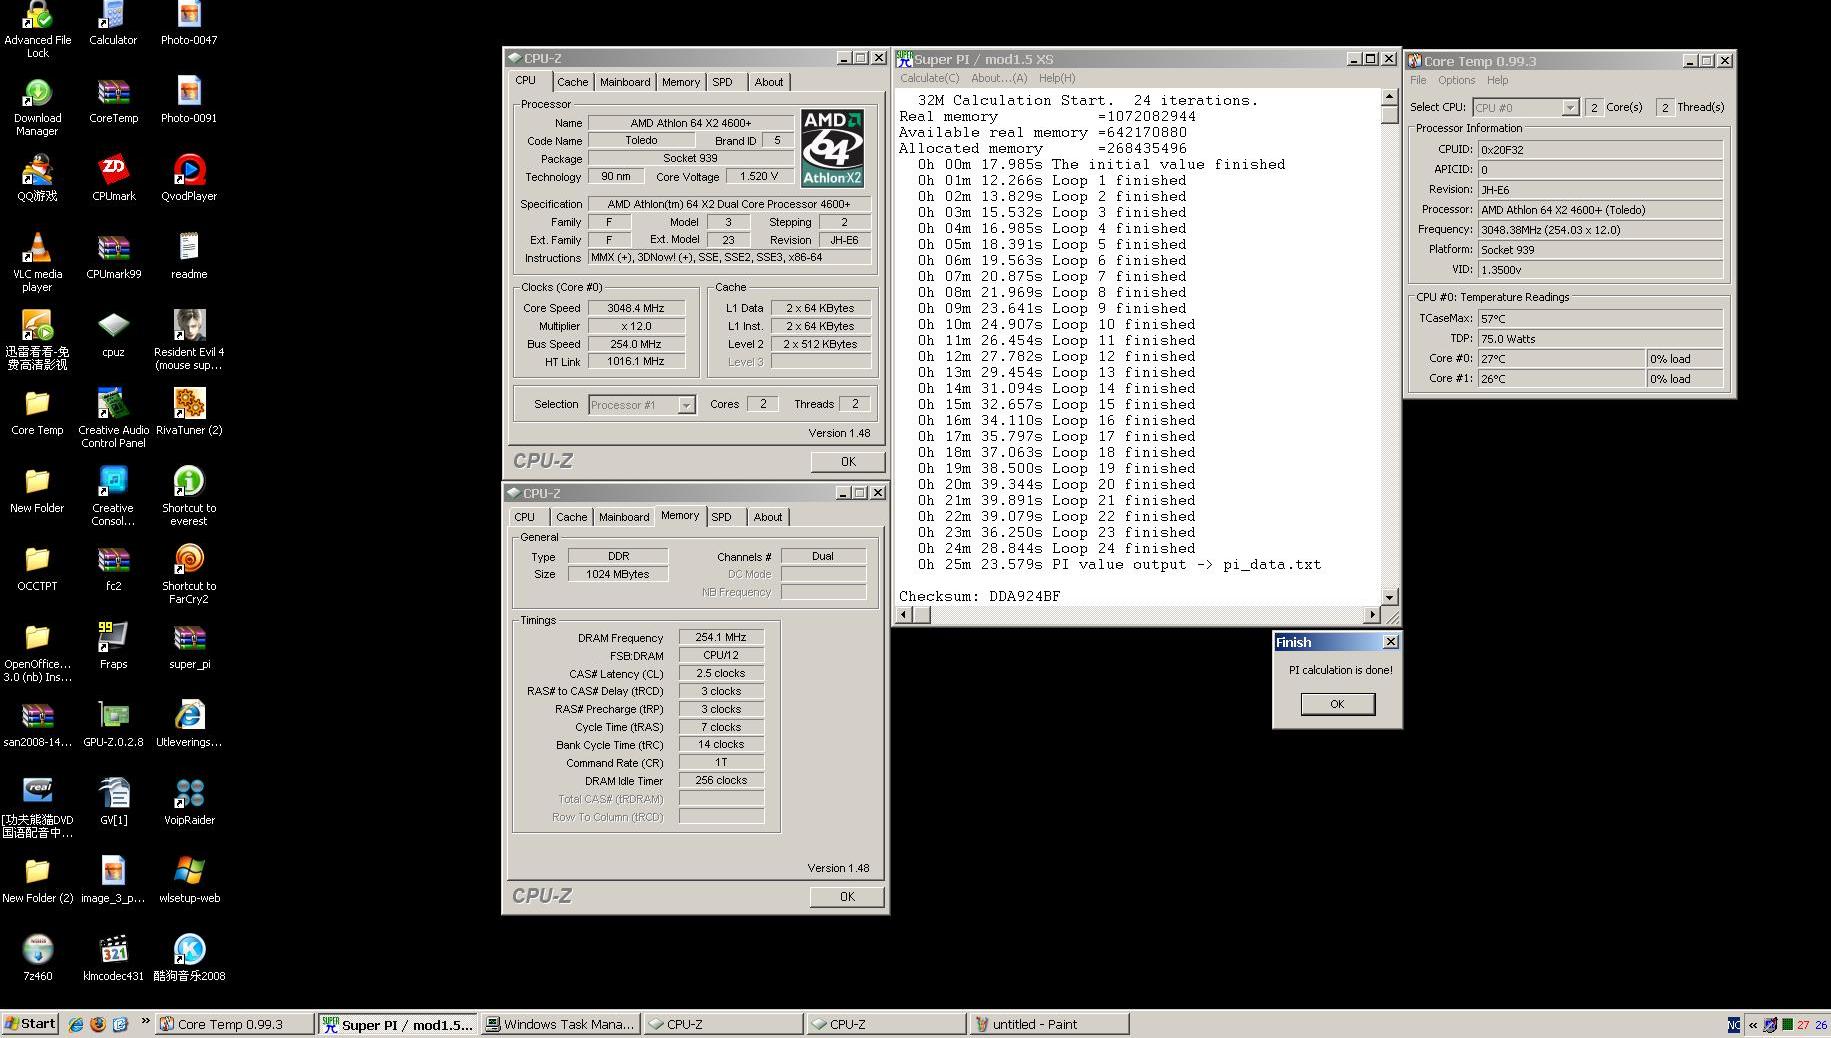
Task: Click Super PI vertical scrollbar down arrow
Action: click(1389, 597)
